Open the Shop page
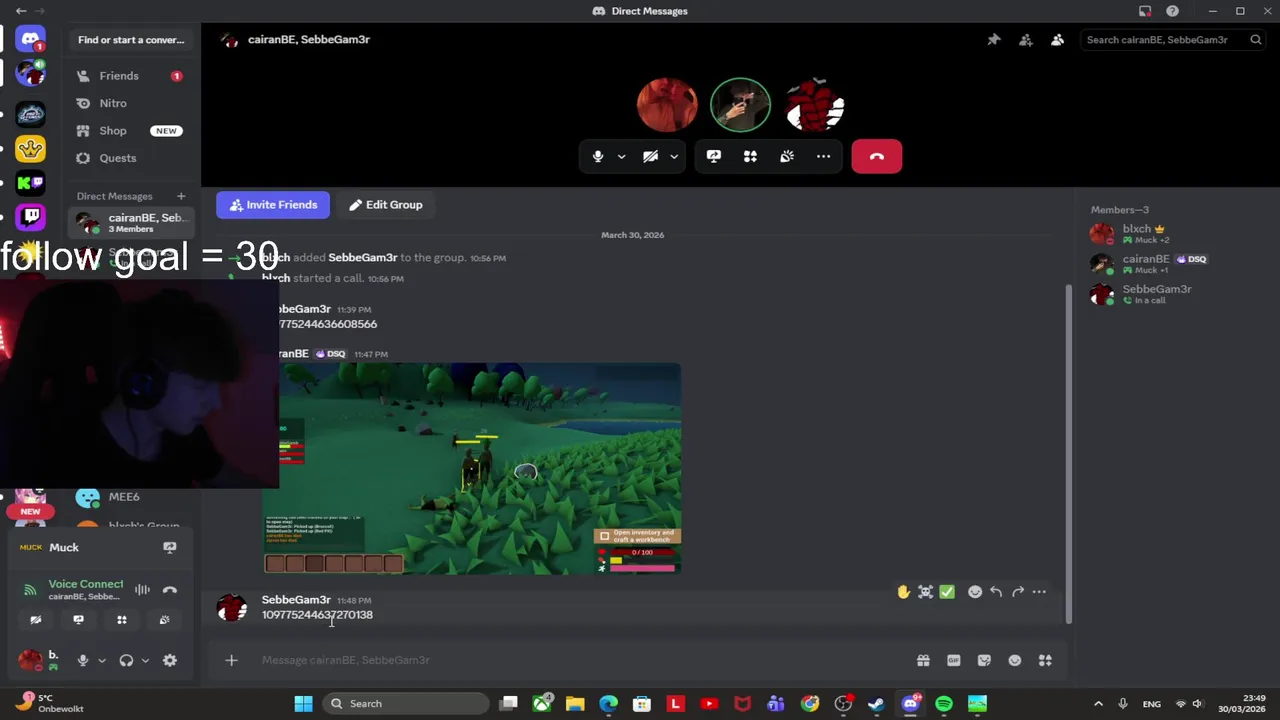The width and height of the screenshot is (1280, 720). click(131, 131)
